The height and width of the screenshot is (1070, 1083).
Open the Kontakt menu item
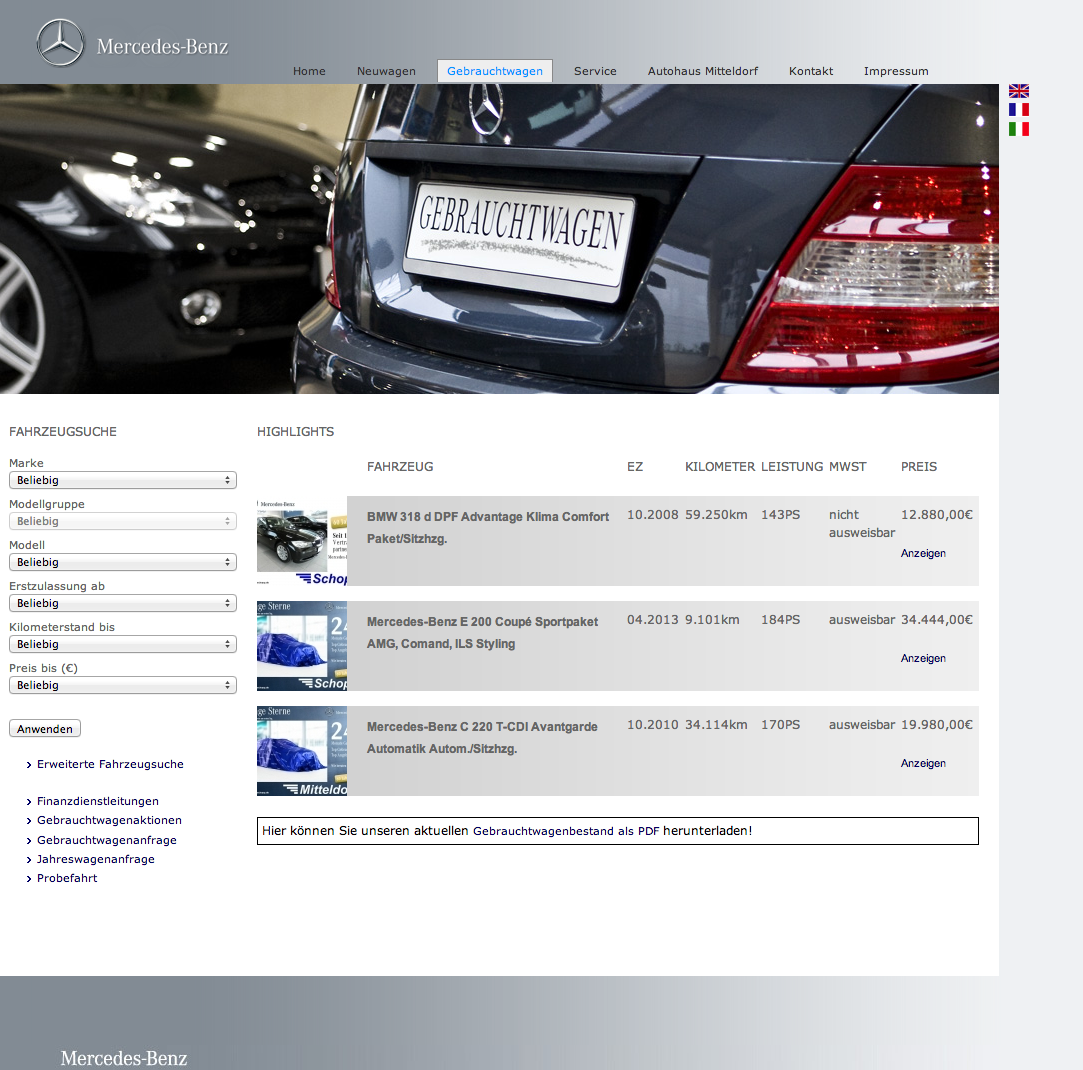811,71
